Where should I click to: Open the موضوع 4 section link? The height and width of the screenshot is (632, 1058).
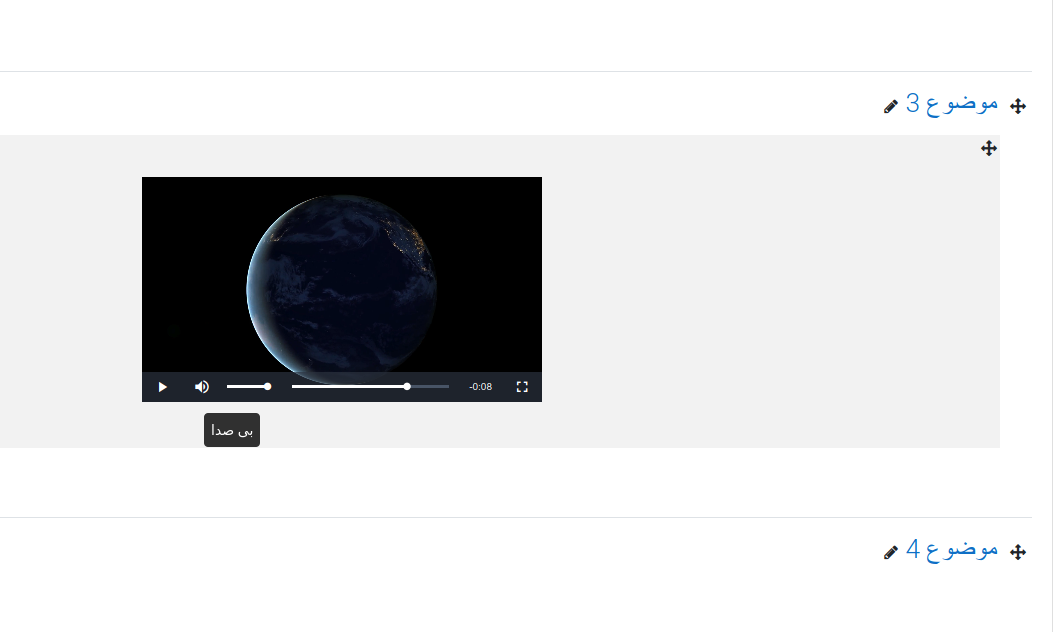pyautogui.click(x=952, y=549)
